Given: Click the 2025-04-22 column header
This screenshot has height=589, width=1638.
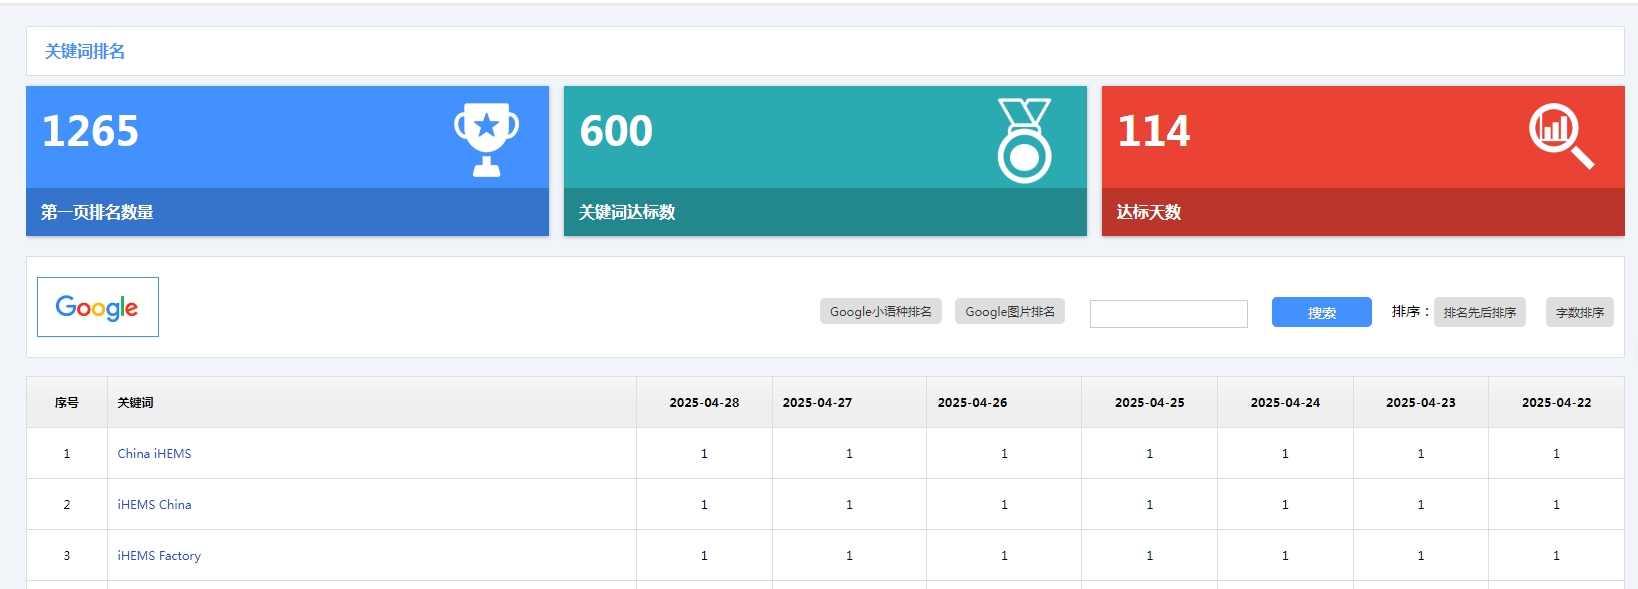Looking at the screenshot, I should [x=1556, y=403].
